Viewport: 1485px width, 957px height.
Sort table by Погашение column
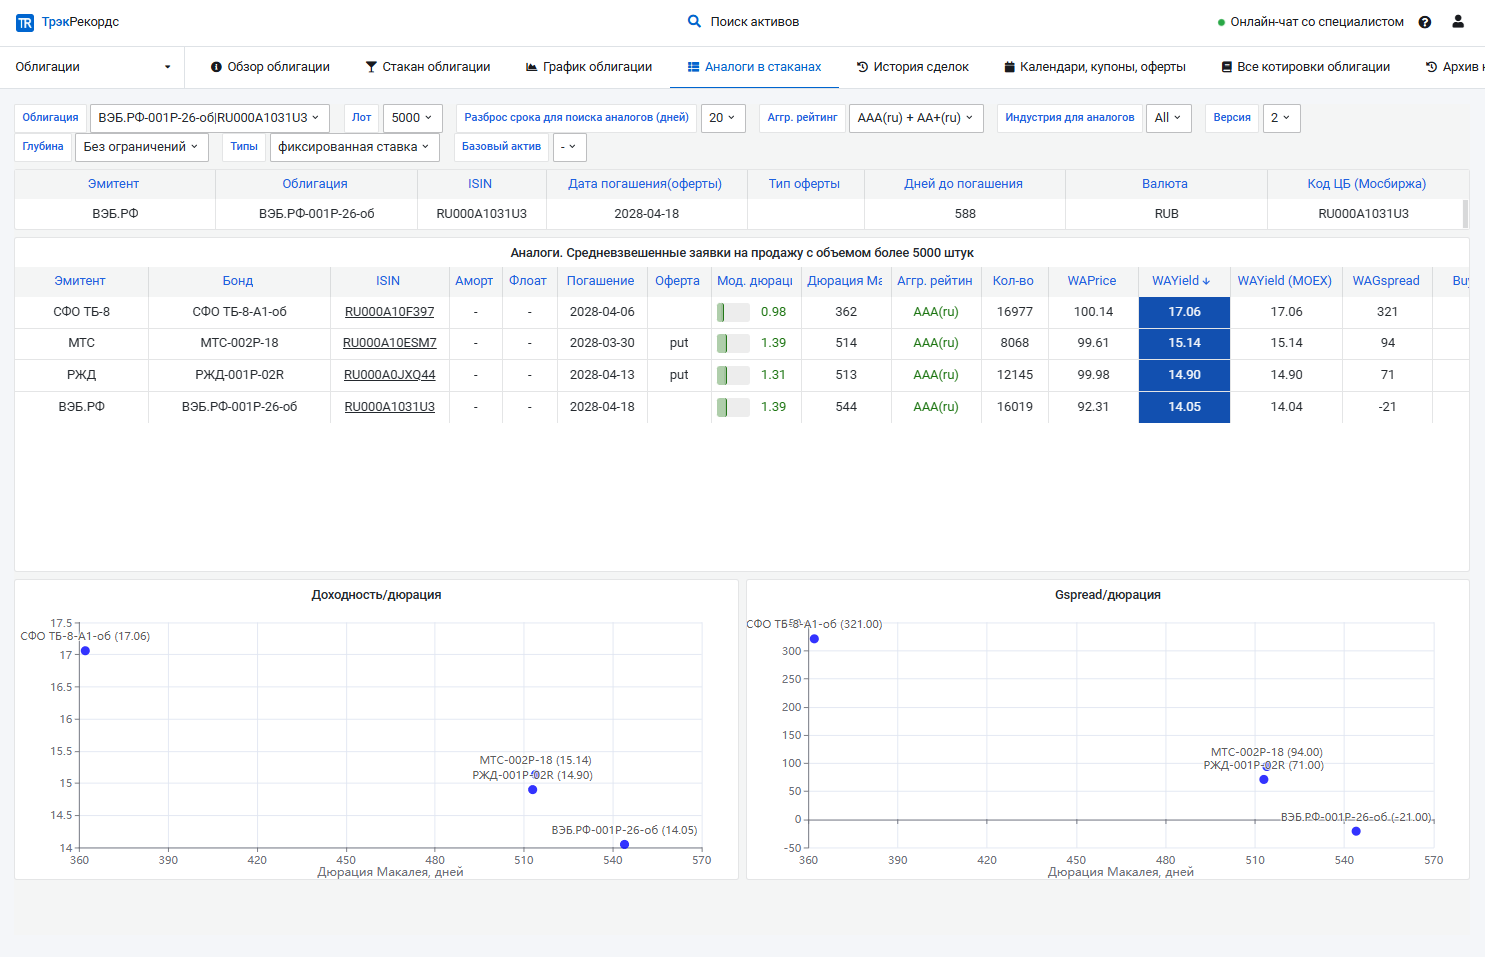600,281
